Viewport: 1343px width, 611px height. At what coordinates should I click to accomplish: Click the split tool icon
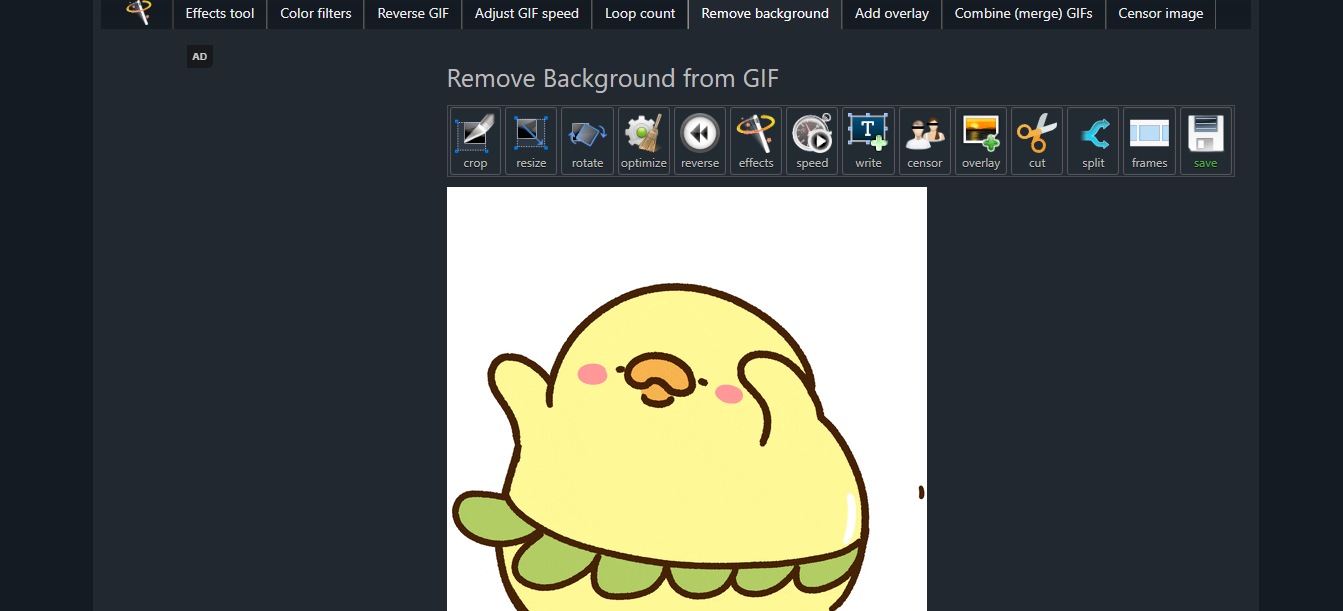pos(1093,140)
